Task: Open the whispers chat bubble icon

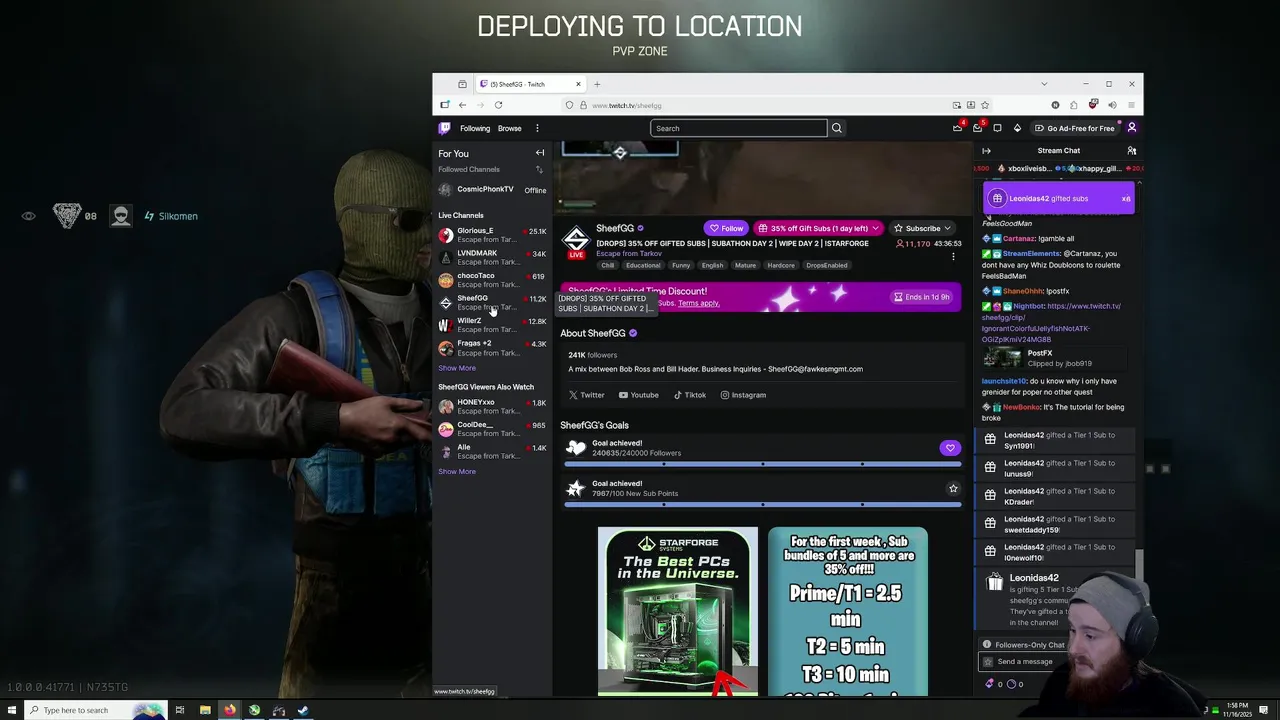Action: click(x=997, y=128)
